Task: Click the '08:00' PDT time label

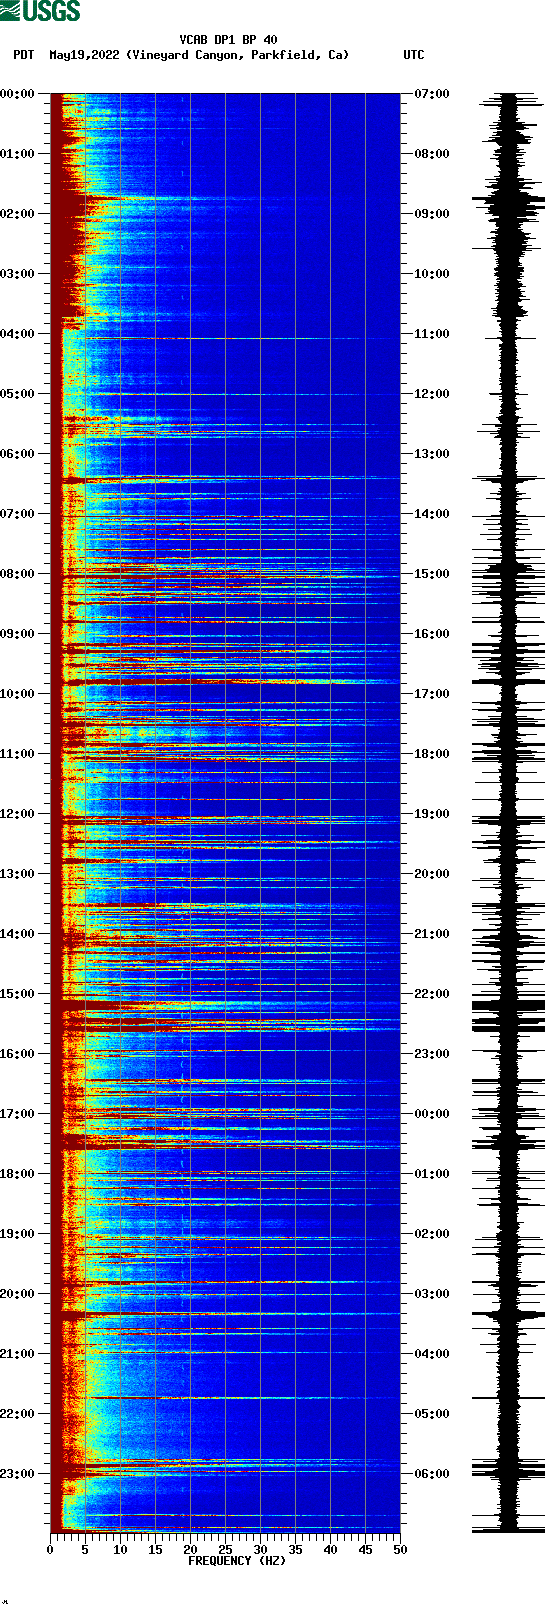Action: [x=18, y=574]
